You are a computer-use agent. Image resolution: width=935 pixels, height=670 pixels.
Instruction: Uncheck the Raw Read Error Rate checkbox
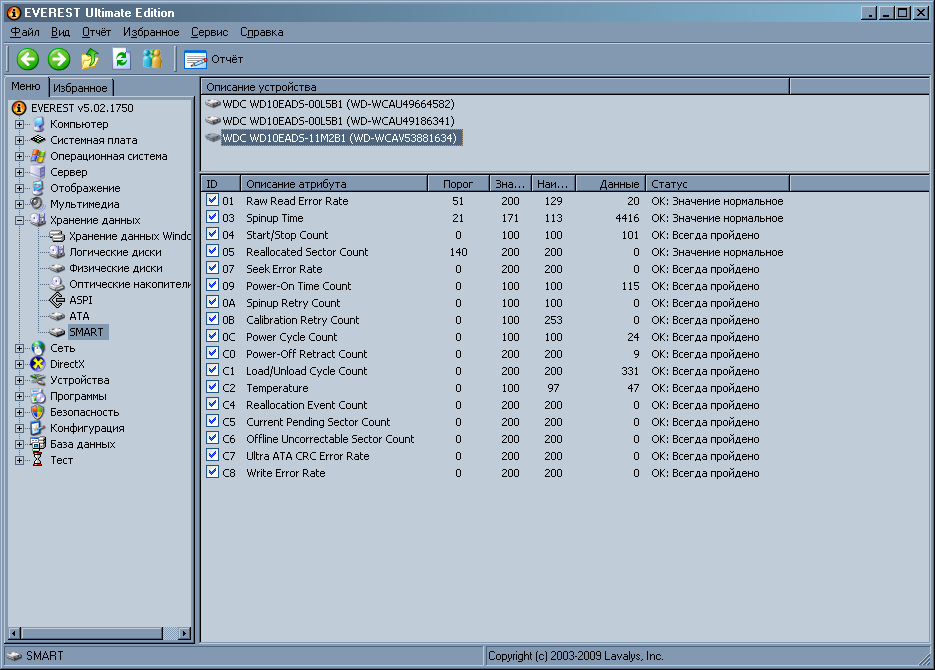(212, 200)
